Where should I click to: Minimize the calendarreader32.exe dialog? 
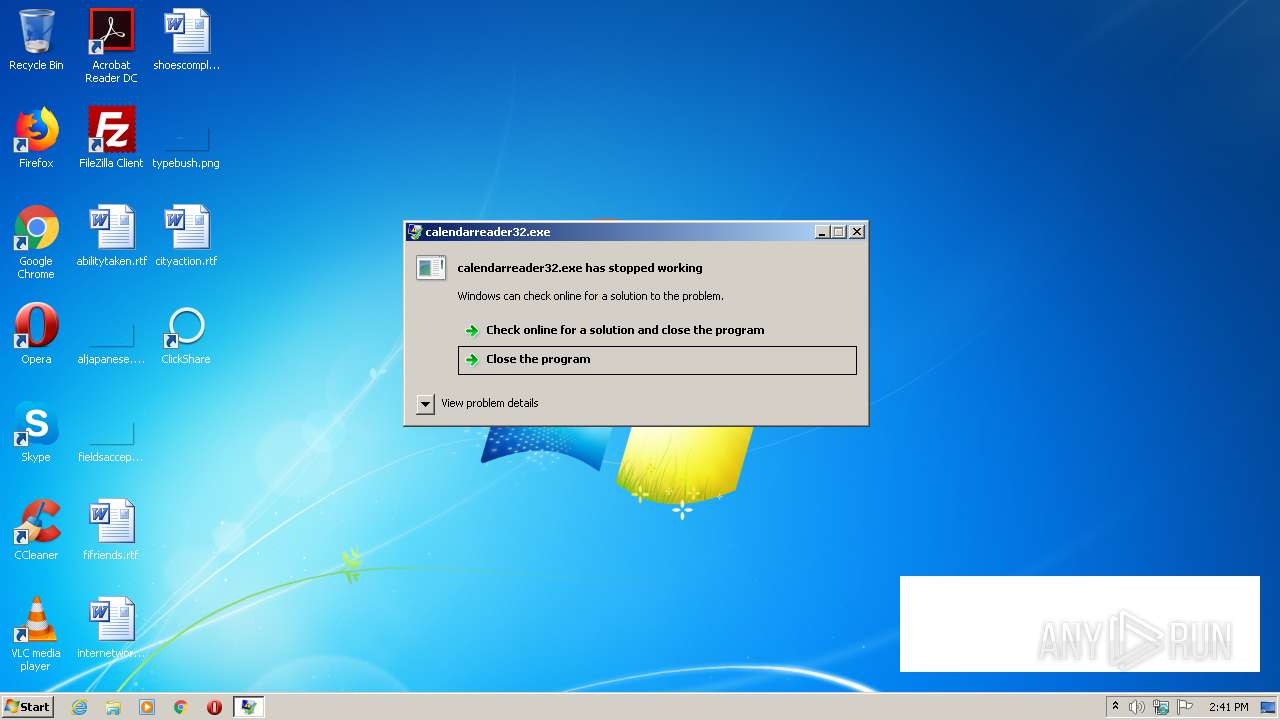[822, 232]
